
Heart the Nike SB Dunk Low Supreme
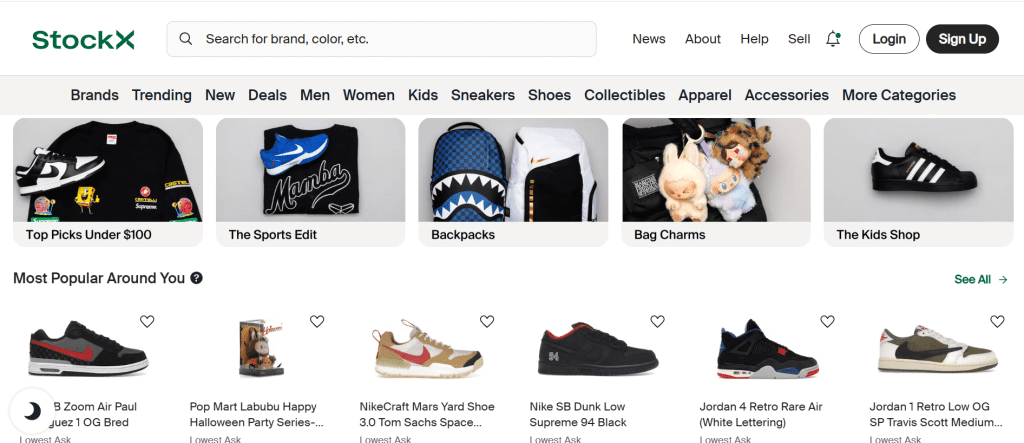coord(657,321)
